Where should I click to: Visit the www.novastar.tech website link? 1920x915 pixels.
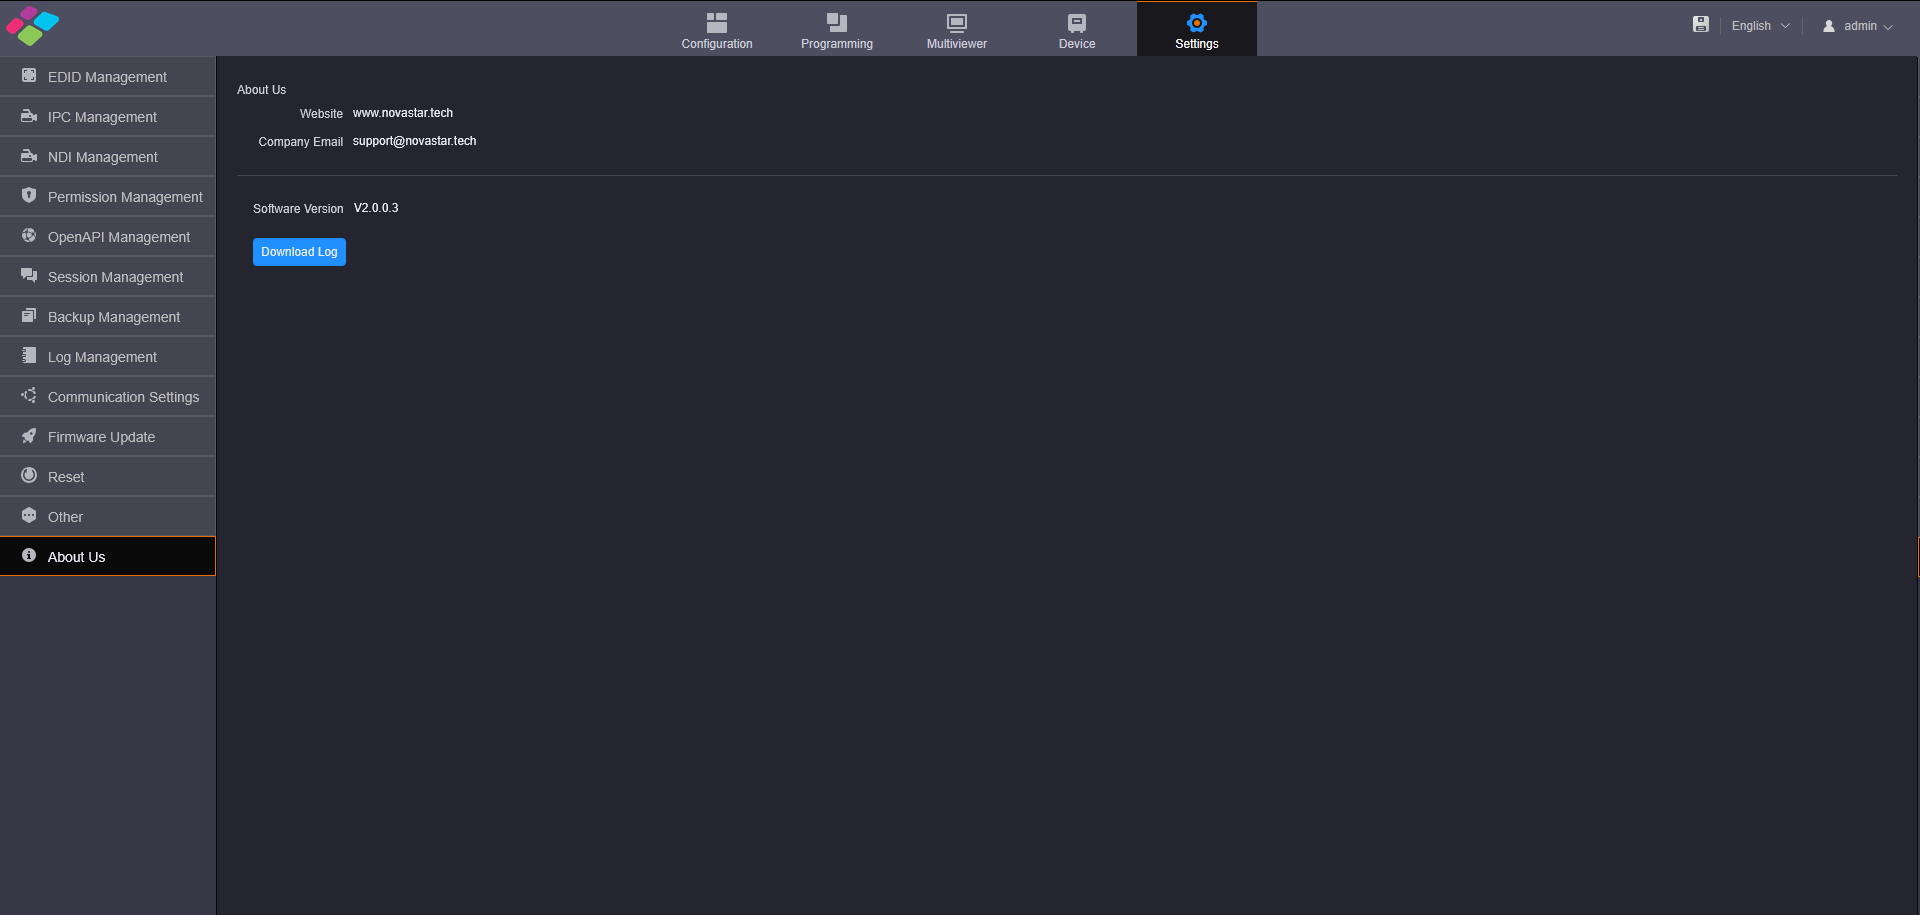[403, 113]
